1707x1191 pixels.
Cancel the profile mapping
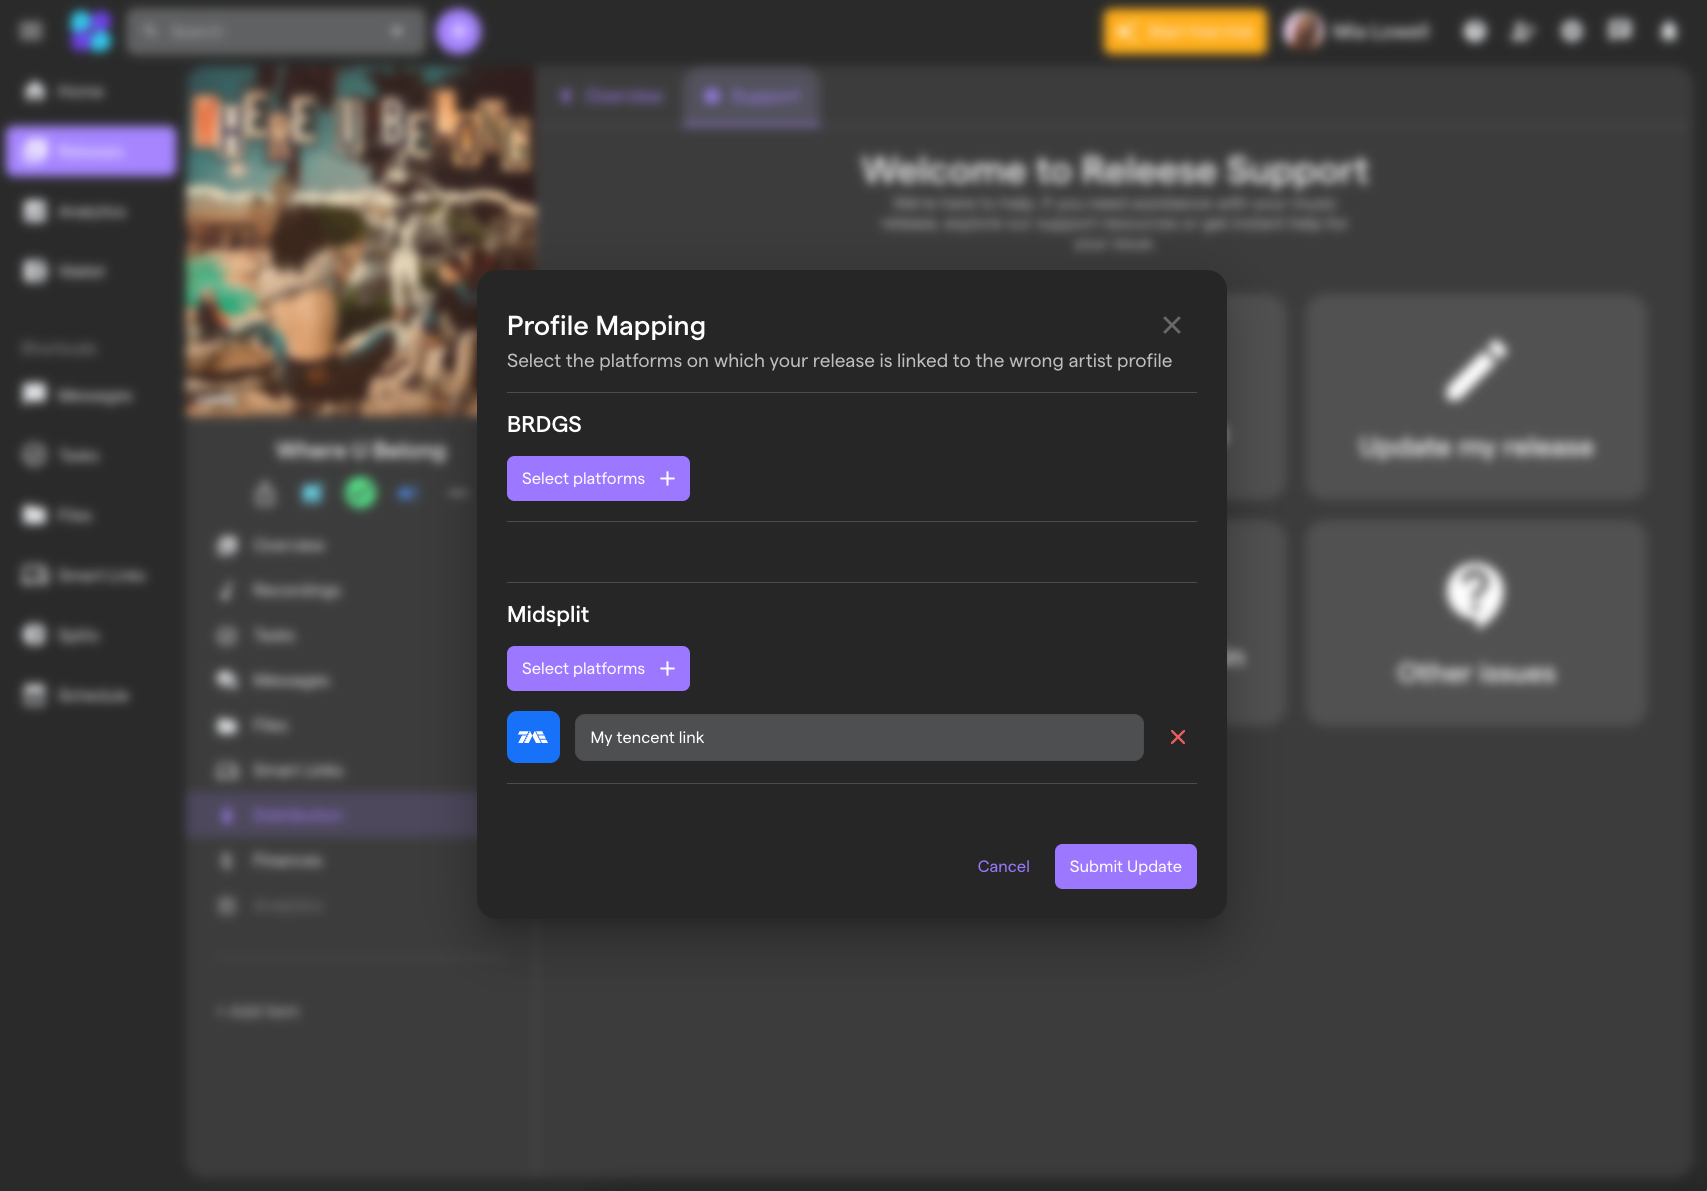[1003, 867]
